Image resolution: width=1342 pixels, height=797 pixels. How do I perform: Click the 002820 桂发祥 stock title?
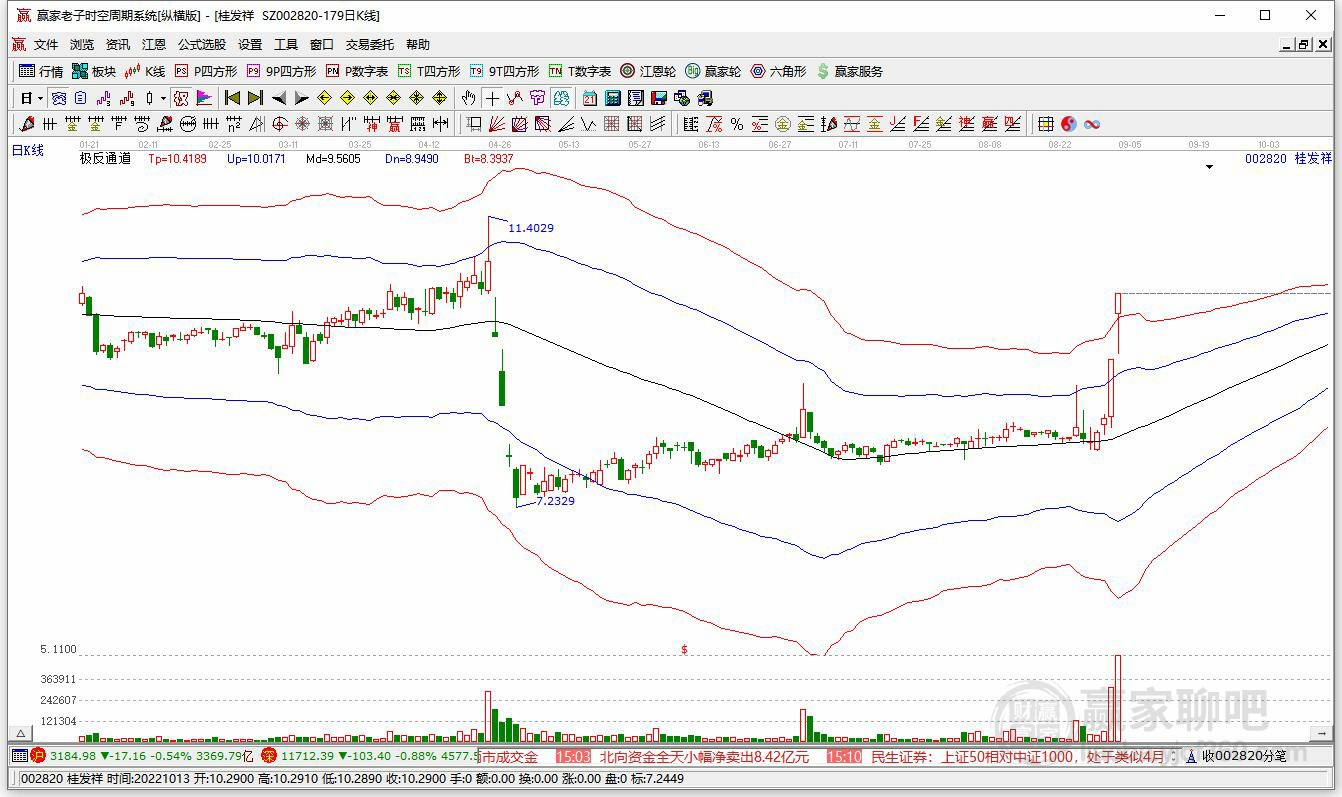(x=1289, y=158)
